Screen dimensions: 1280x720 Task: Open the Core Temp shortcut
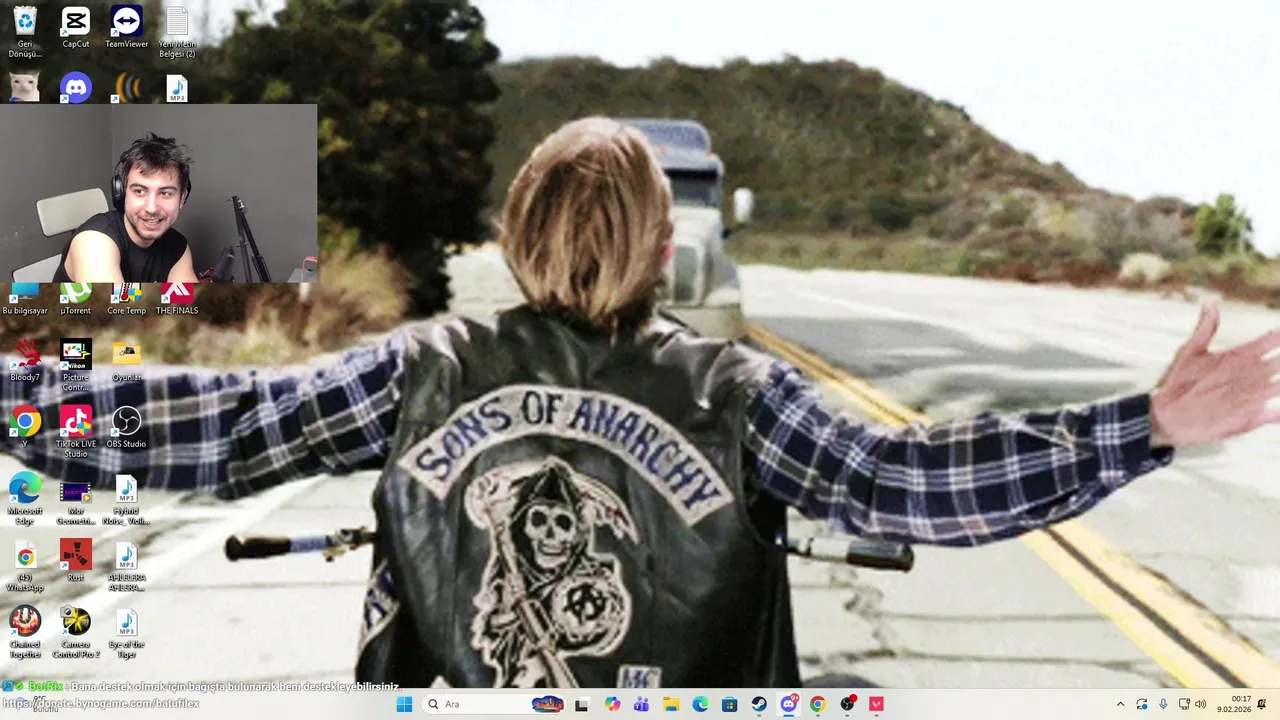point(126,300)
